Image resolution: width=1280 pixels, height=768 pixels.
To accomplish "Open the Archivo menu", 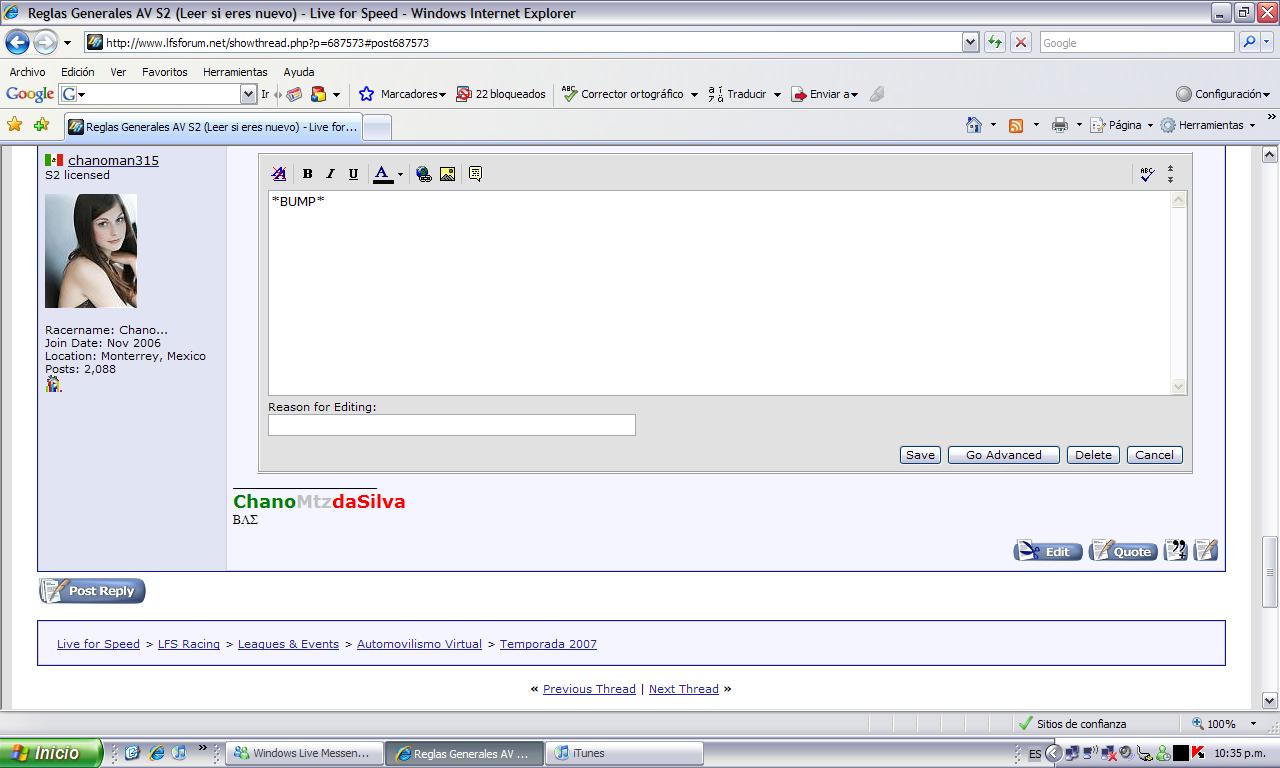I will pyautogui.click(x=27, y=72).
